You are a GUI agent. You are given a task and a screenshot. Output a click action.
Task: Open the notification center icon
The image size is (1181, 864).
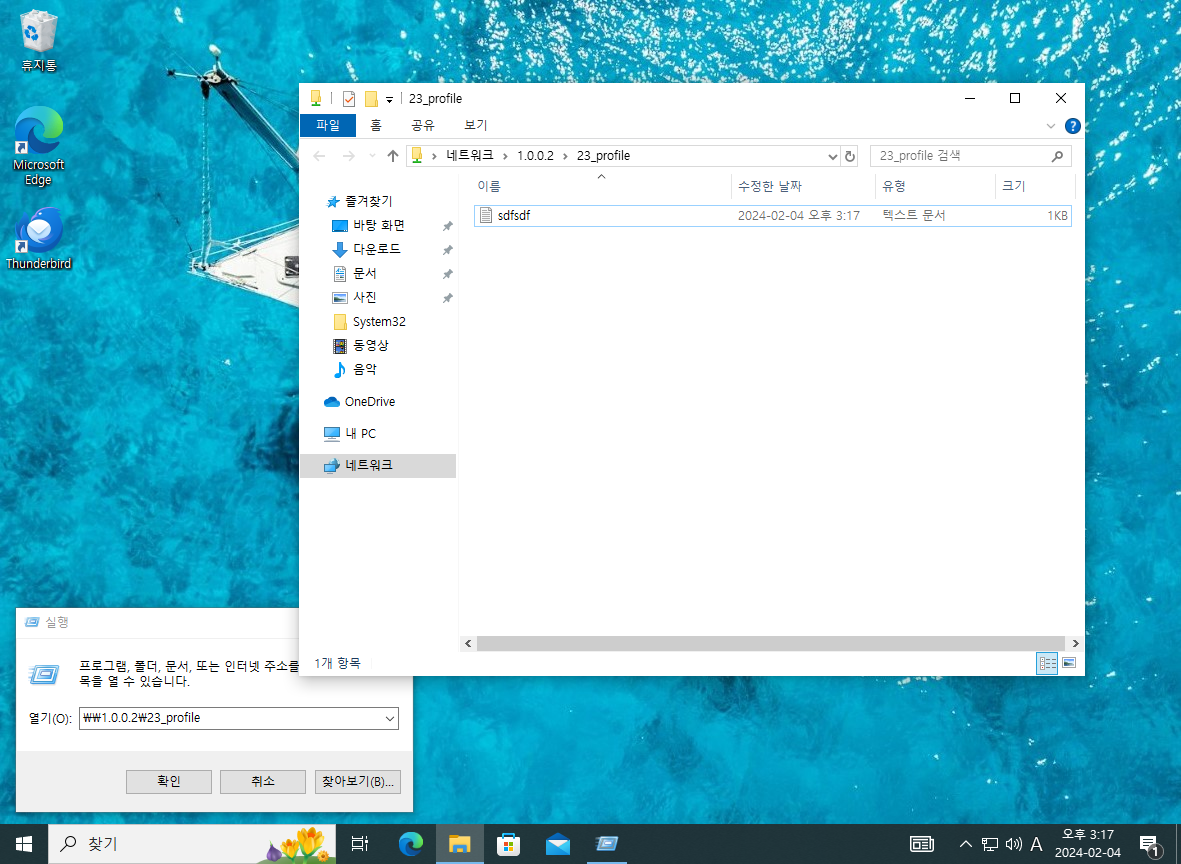1149,845
